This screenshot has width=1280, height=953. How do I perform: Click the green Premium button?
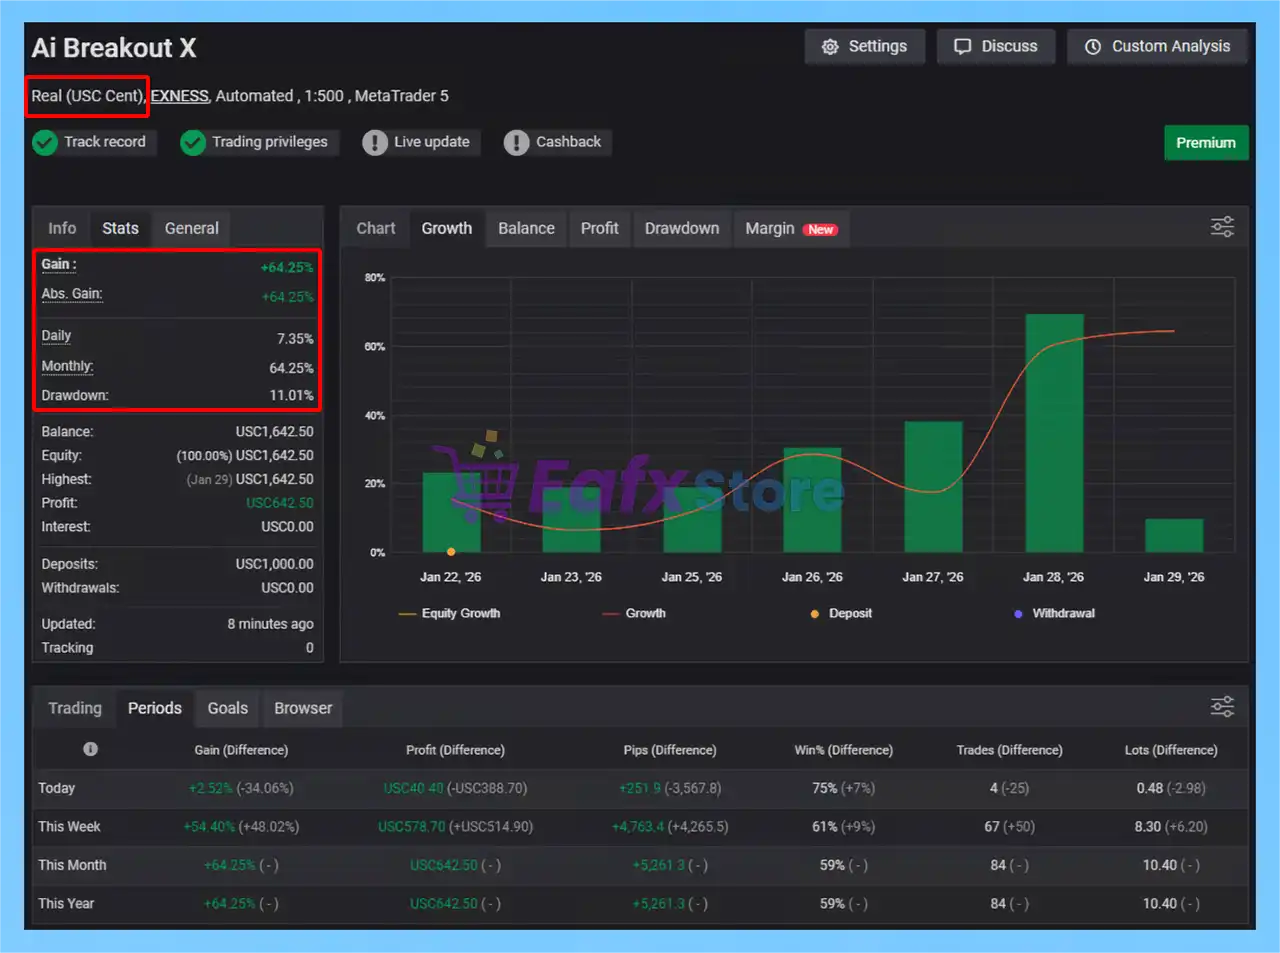pyautogui.click(x=1205, y=143)
